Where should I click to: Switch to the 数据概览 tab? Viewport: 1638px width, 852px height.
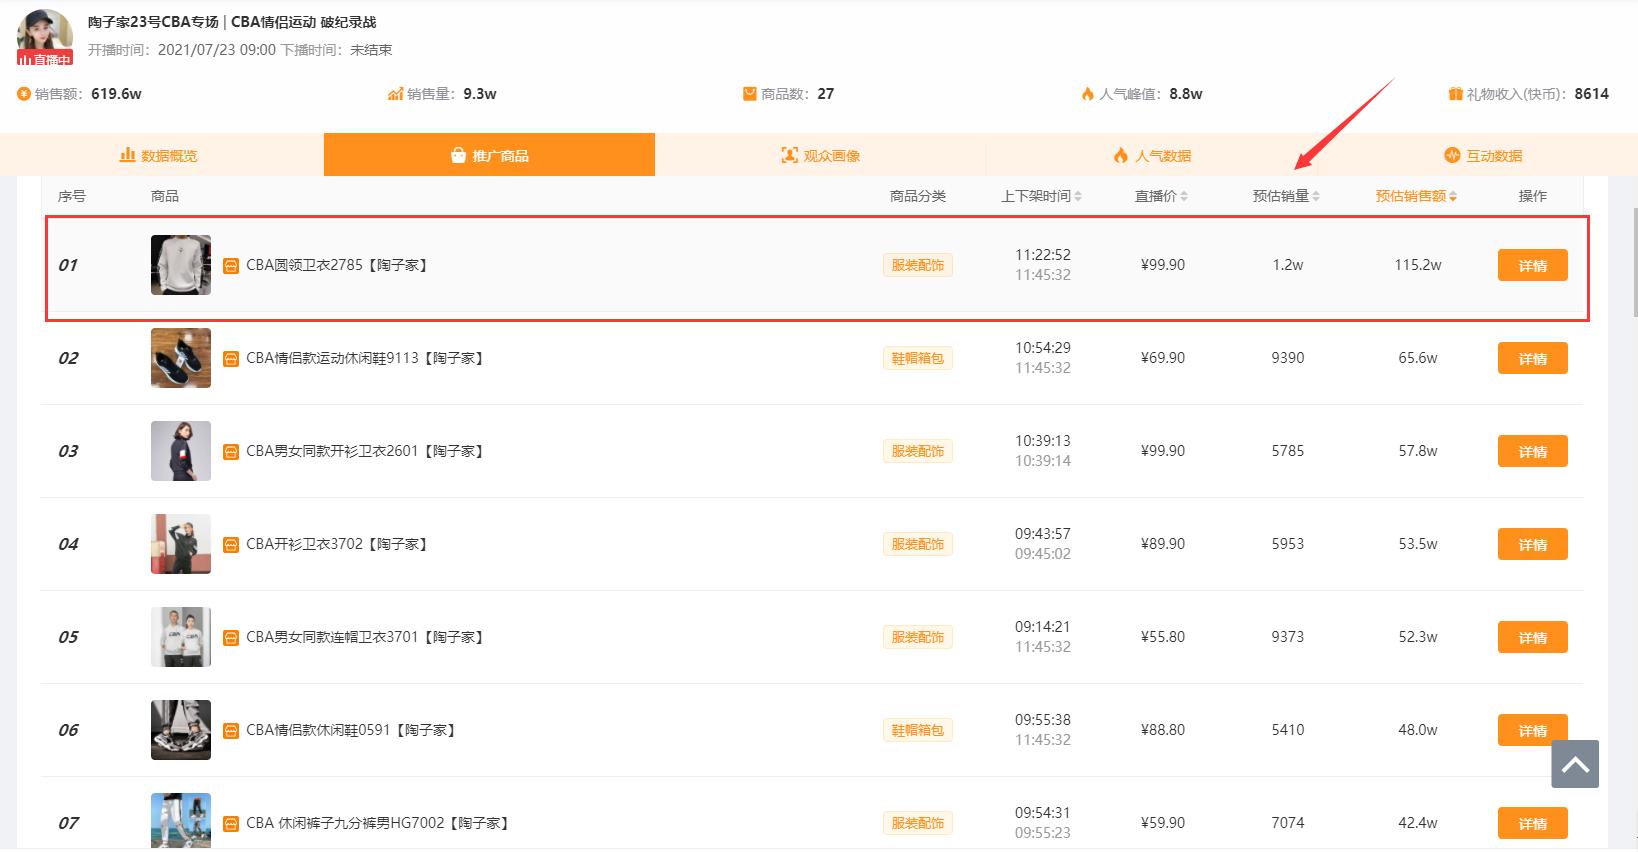click(159, 156)
